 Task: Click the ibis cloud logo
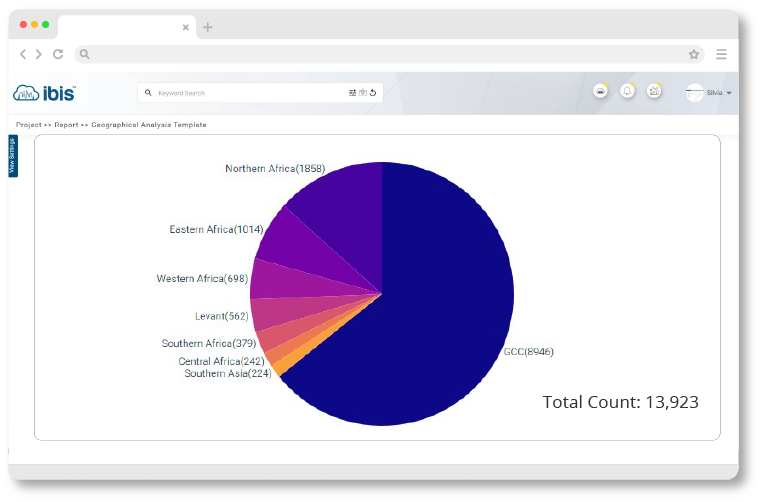44,93
